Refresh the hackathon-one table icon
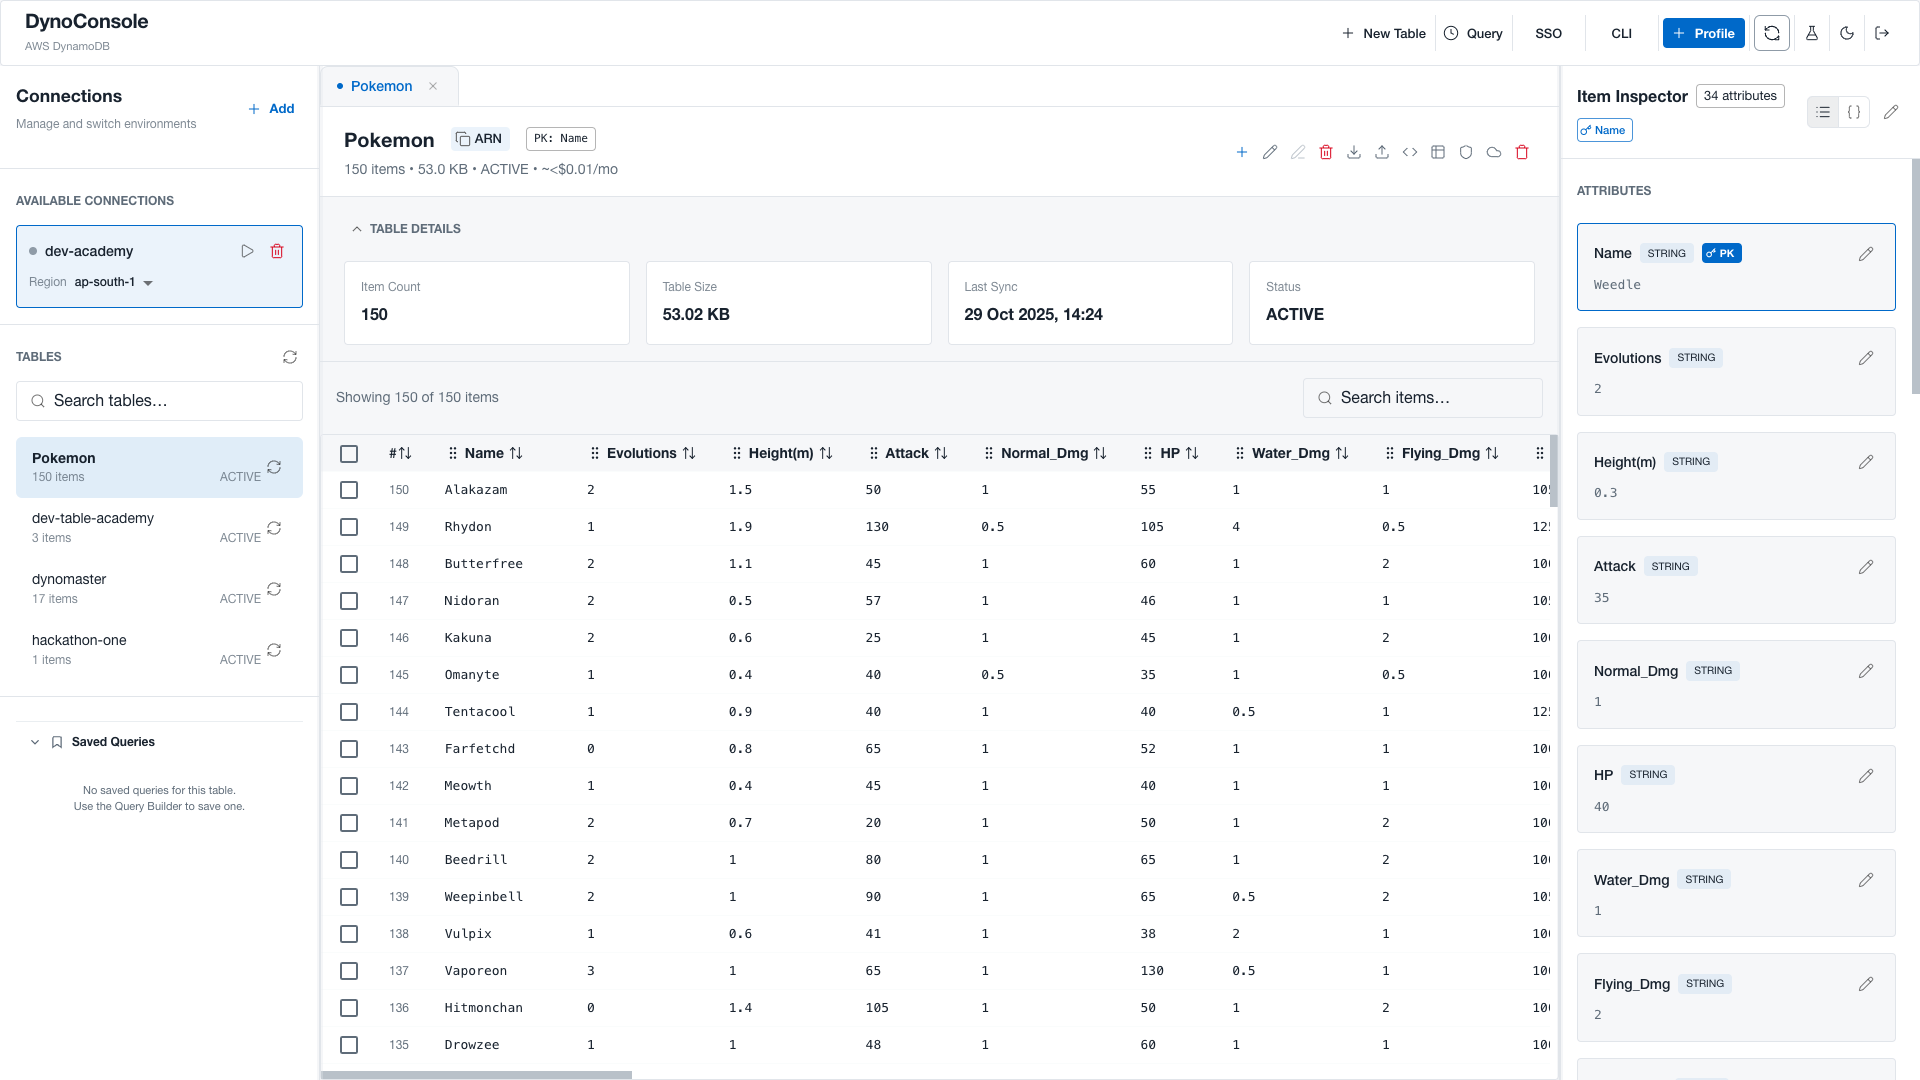This screenshot has width=1920, height=1080. point(274,650)
